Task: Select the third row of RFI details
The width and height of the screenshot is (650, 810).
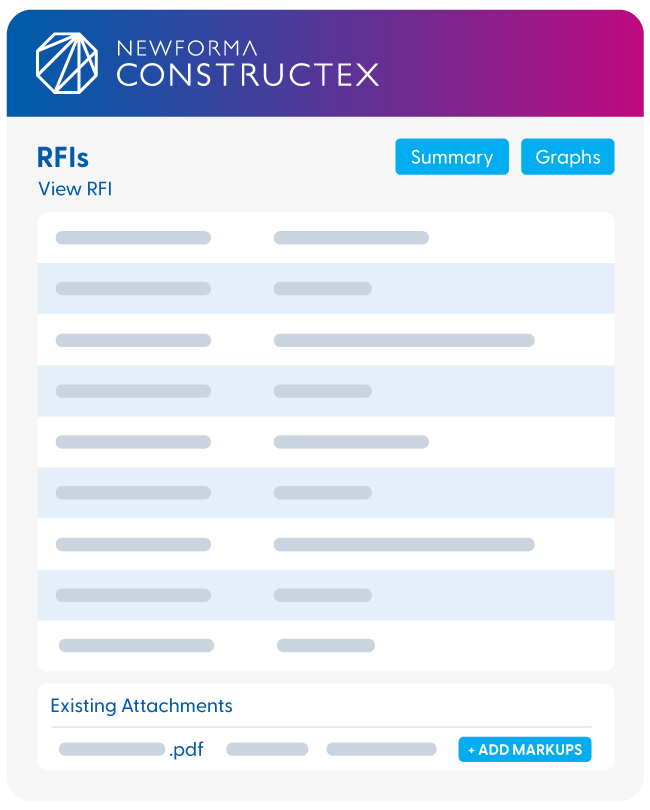Action: coord(326,340)
